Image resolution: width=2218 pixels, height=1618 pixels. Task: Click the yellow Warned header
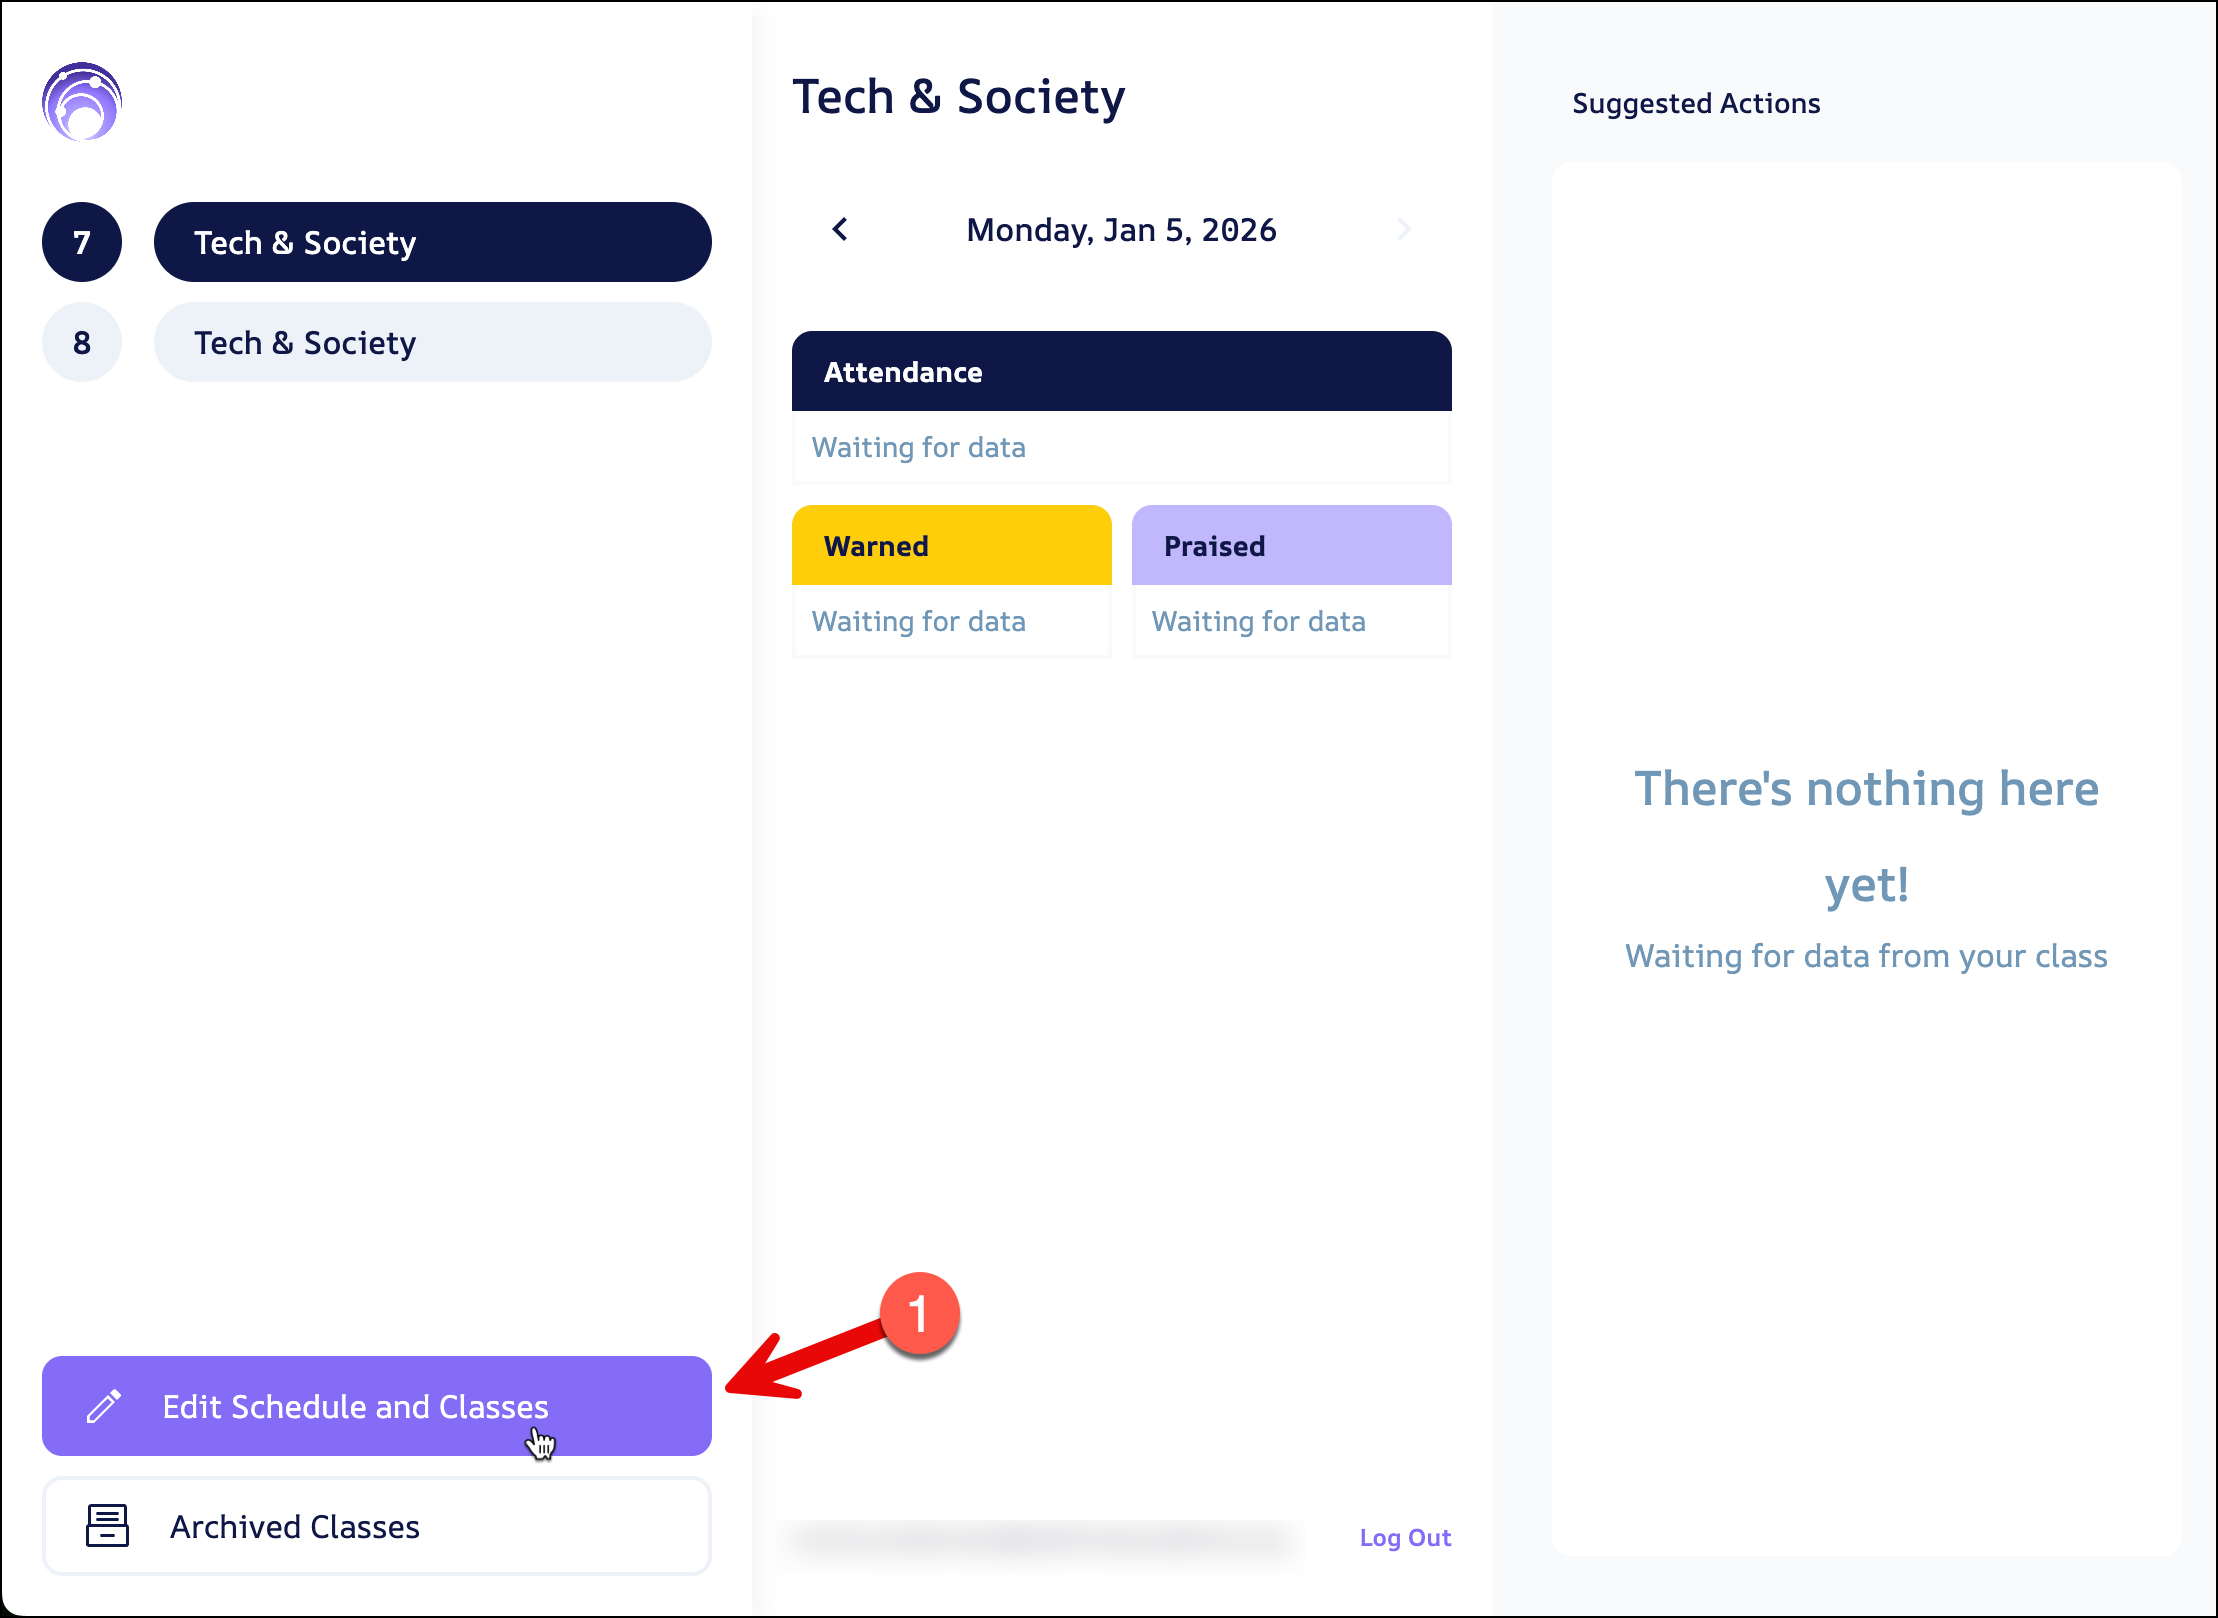[951, 546]
